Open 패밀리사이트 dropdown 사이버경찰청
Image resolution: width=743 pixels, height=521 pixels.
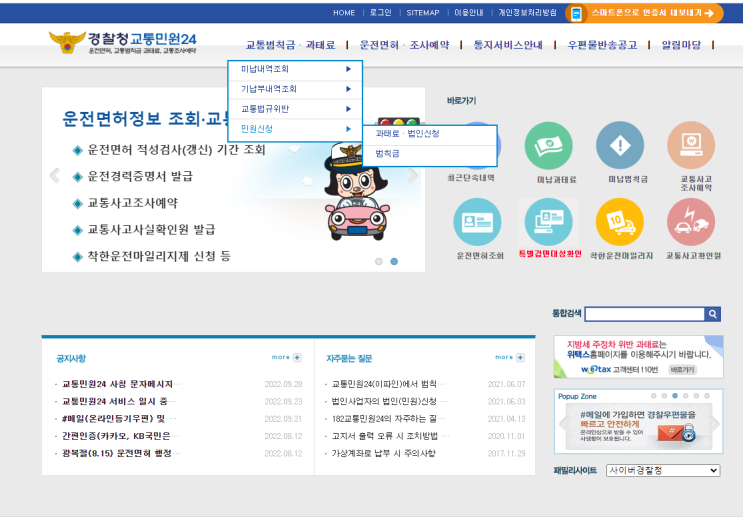coord(663,470)
